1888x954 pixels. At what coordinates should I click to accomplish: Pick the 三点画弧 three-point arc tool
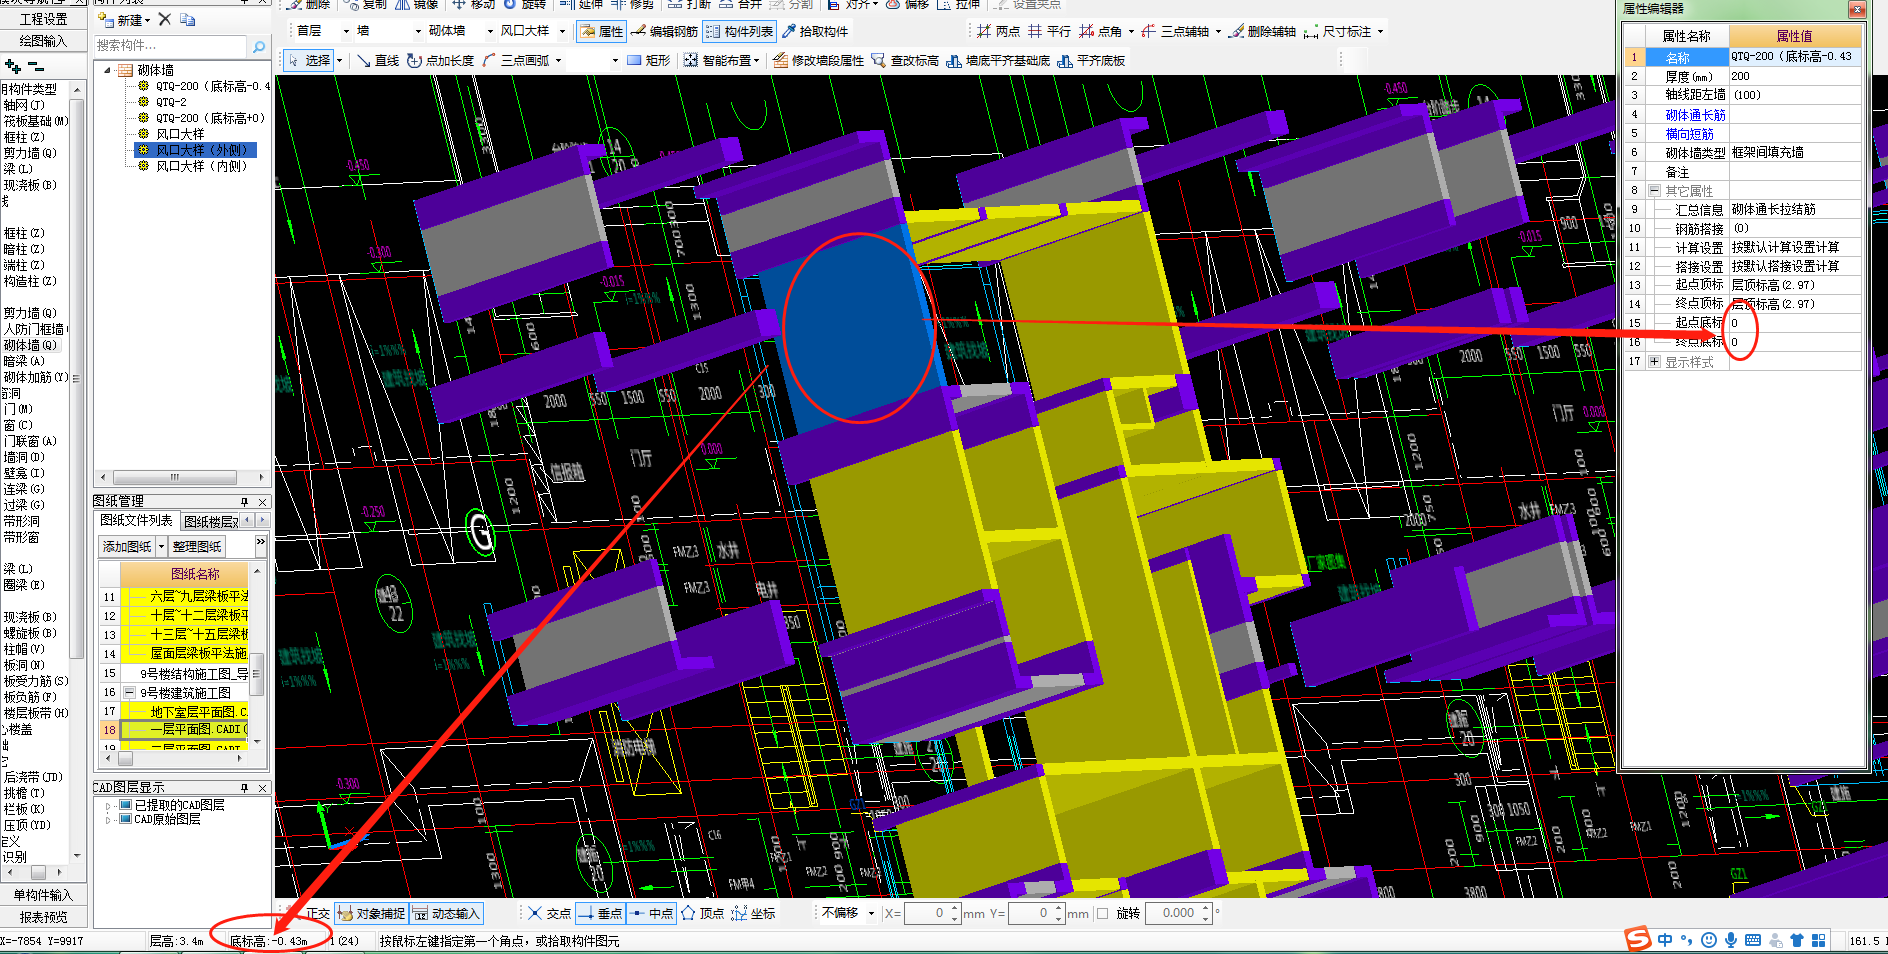[x=516, y=60]
